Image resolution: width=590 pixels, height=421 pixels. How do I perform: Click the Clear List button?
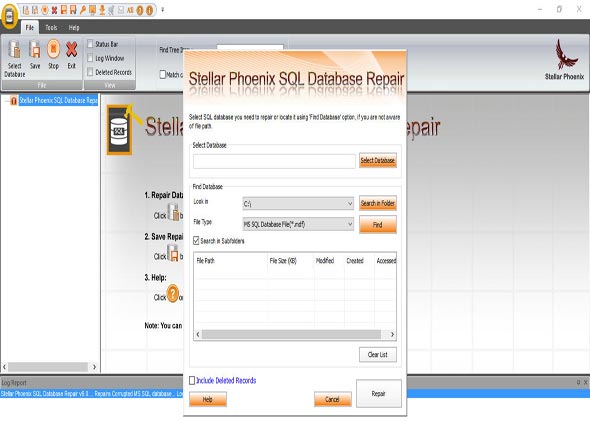click(x=378, y=354)
